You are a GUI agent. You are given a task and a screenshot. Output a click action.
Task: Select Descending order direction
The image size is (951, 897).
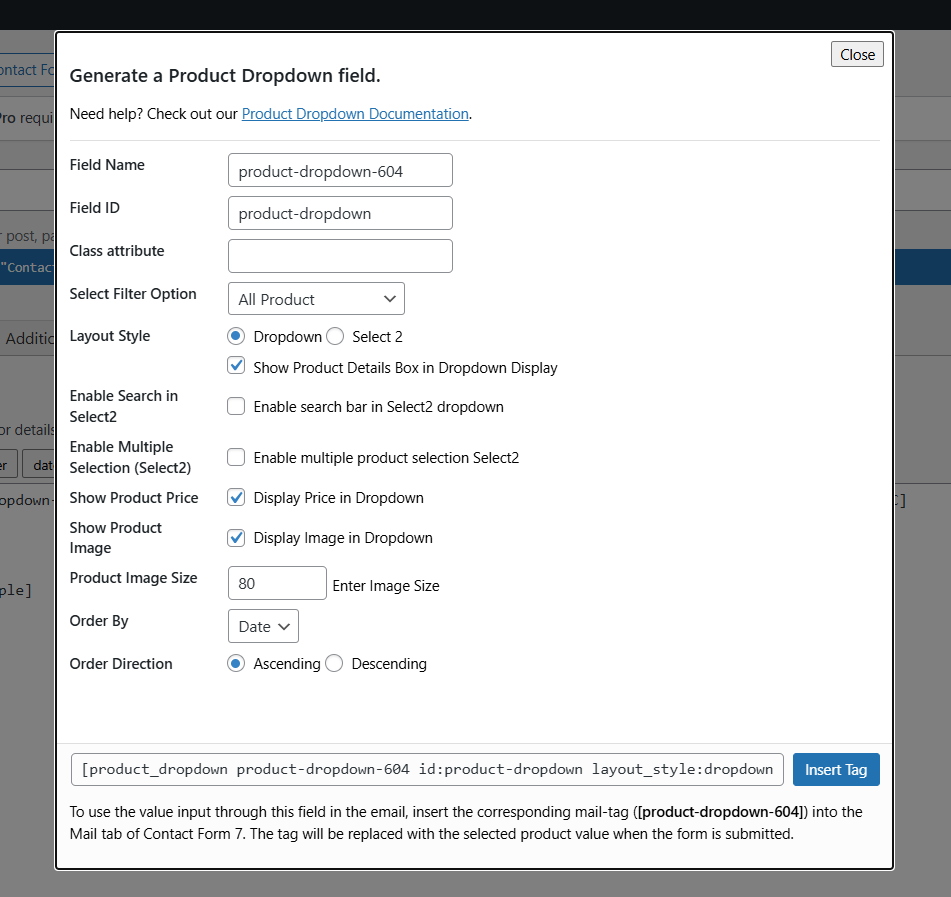(x=334, y=664)
